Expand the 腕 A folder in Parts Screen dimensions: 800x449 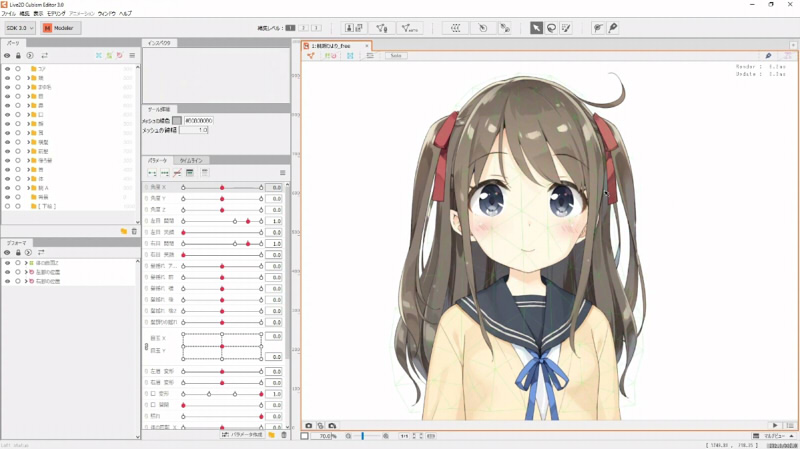(x=29, y=188)
